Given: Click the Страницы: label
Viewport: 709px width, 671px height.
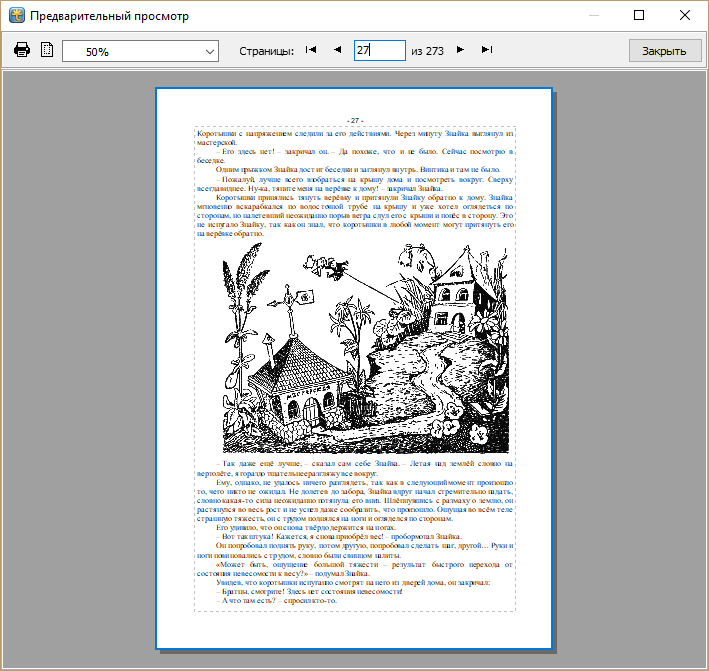Looking at the screenshot, I should point(267,51).
